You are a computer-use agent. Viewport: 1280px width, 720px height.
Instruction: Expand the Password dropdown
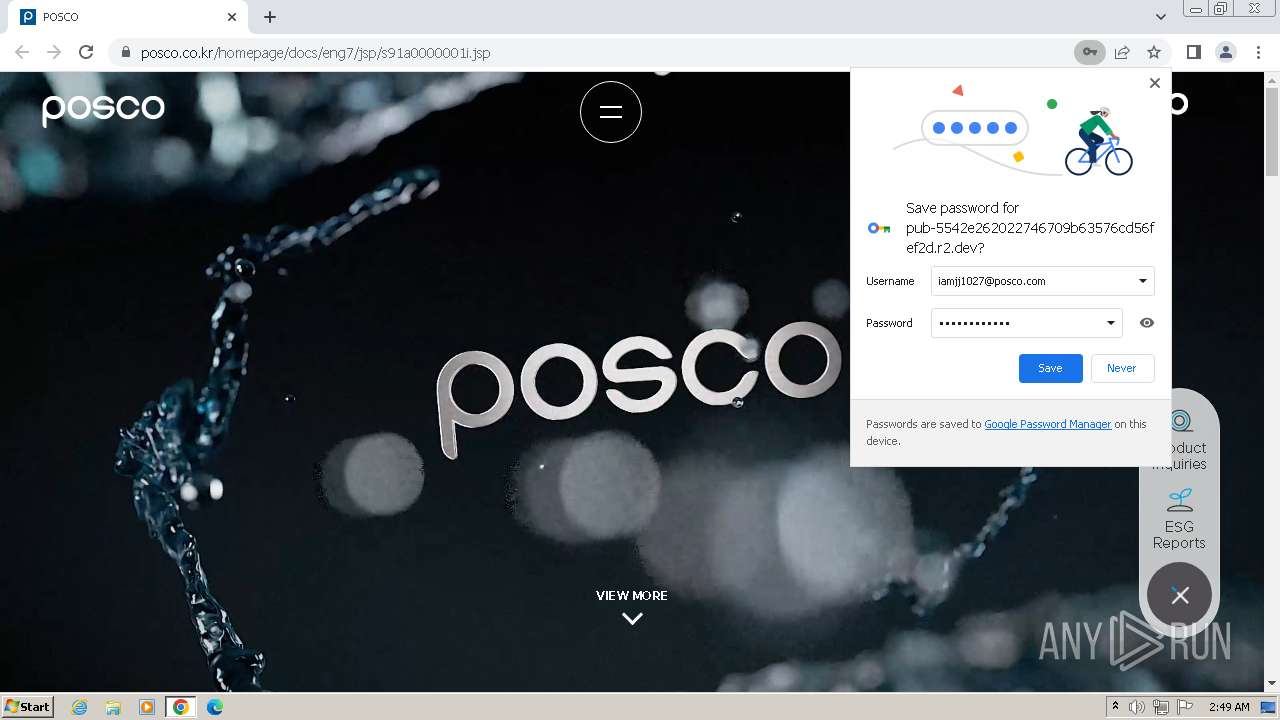pos(1110,323)
